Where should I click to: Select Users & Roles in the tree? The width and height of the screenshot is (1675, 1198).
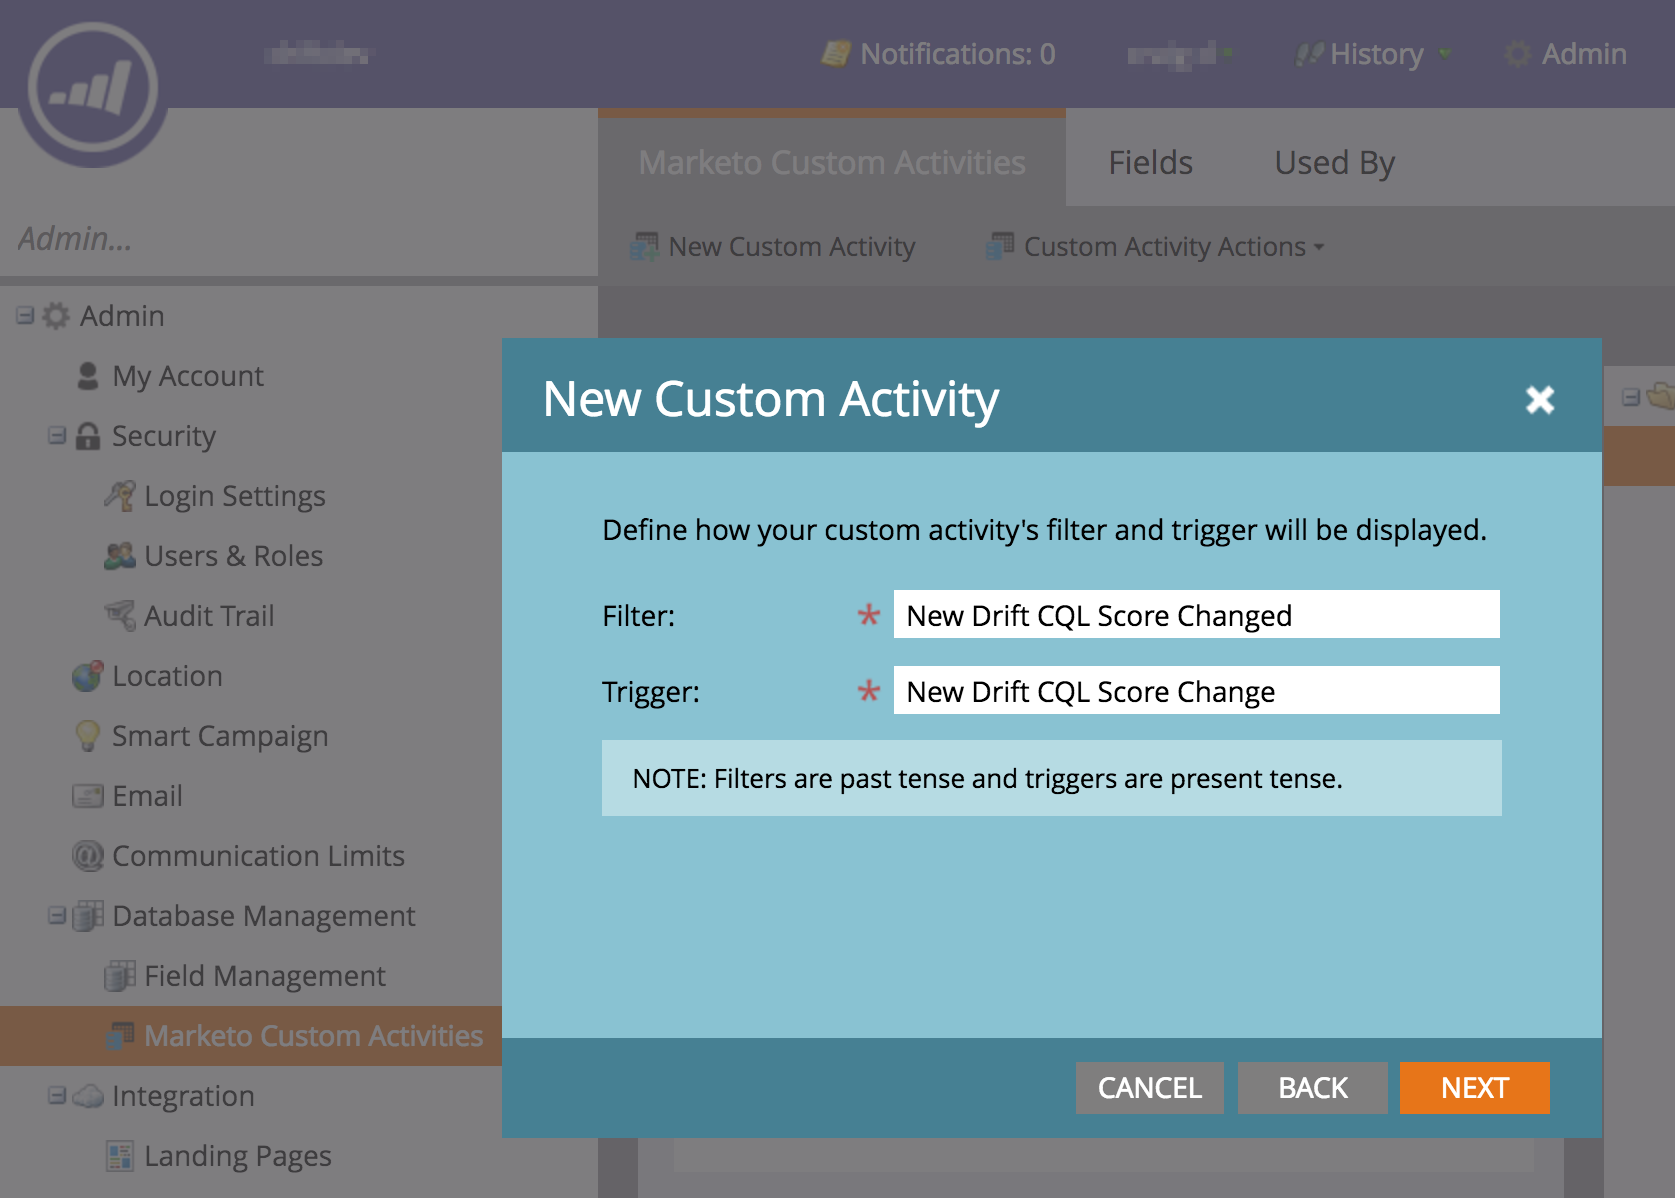[x=234, y=556]
